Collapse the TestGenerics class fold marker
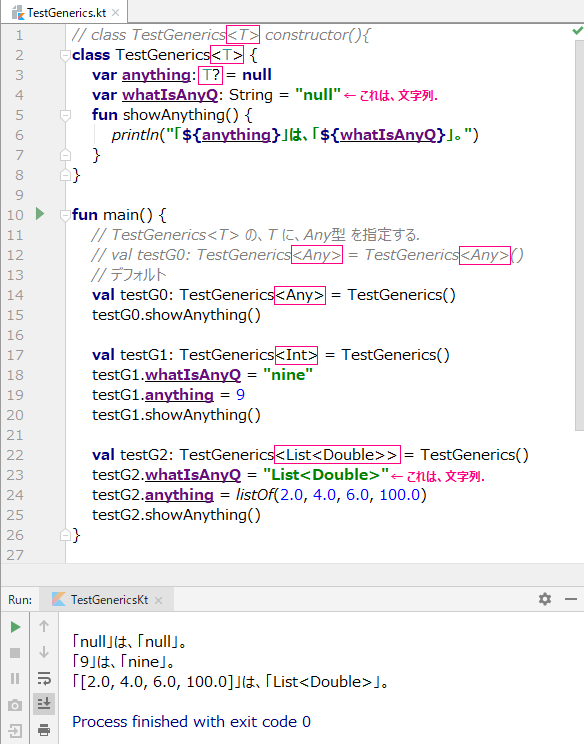Viewport: 584px width, 744px height. pyautogui.click(x=65, y=55)
